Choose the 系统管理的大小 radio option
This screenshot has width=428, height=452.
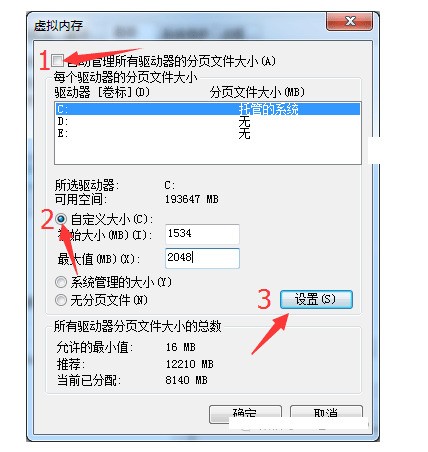click(61, 282)
